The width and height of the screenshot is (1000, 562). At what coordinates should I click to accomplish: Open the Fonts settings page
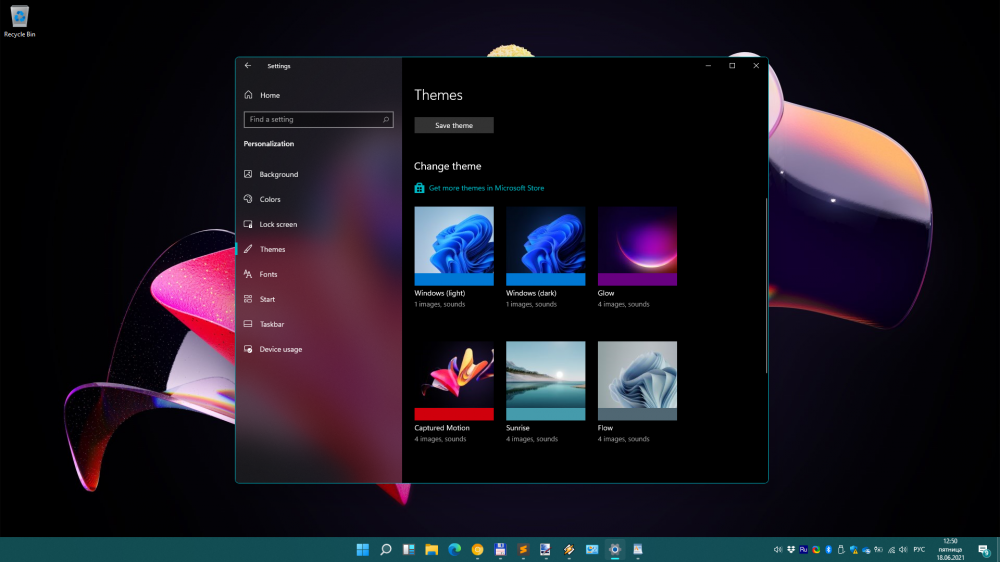pyautogui.click(x=268, y=274)
